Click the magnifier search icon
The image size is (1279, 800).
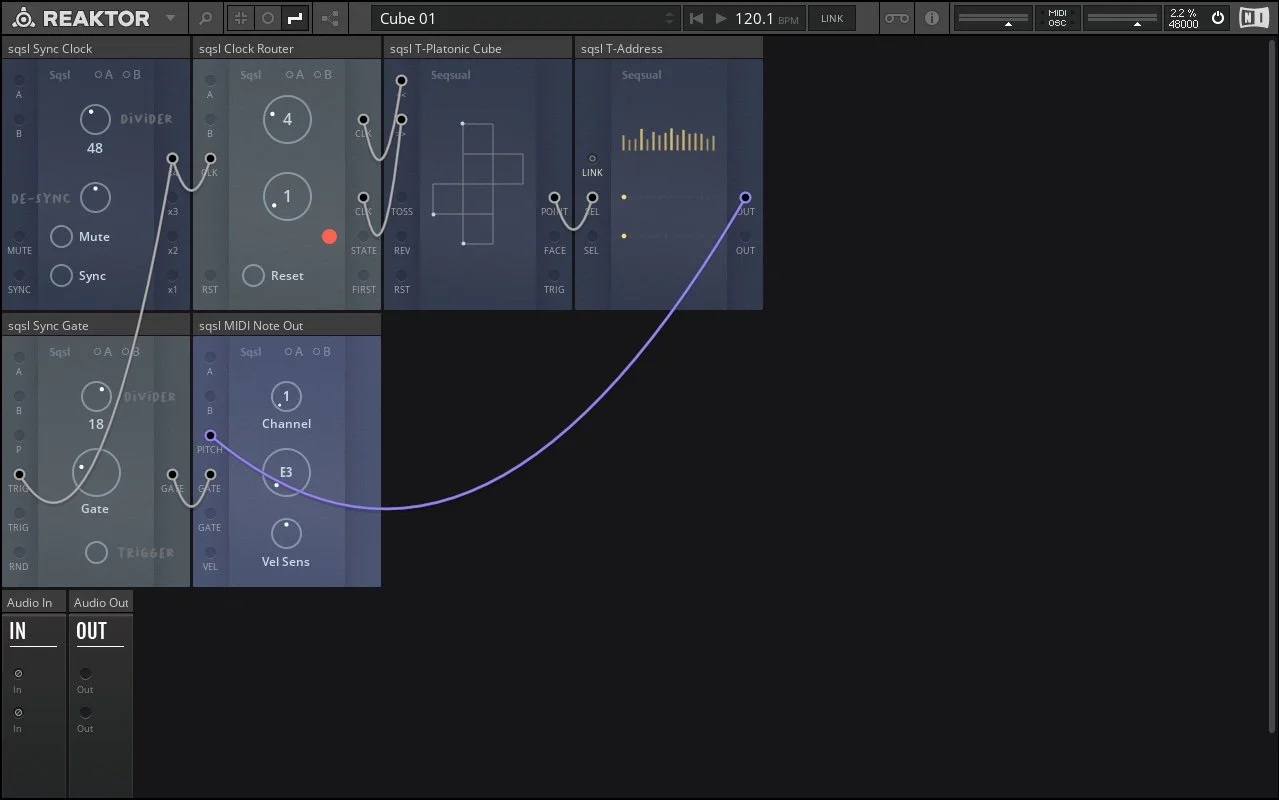[x=205, y=18]
